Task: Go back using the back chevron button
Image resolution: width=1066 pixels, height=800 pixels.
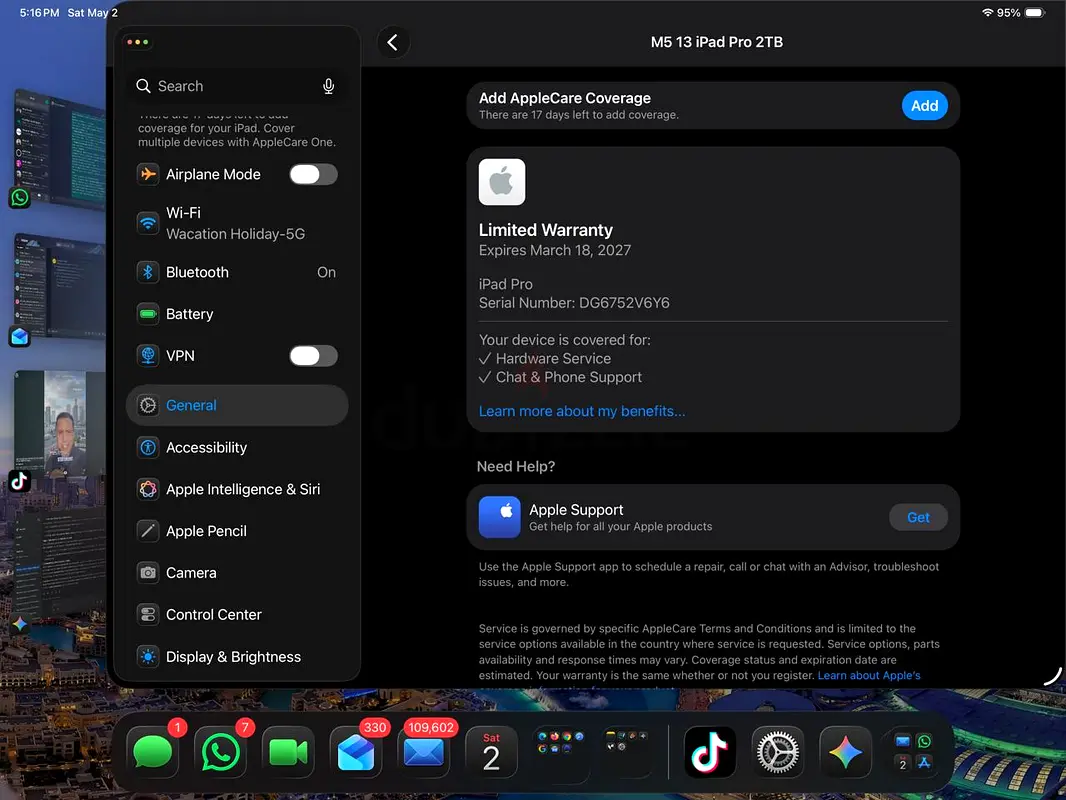Action: (393, 42)
